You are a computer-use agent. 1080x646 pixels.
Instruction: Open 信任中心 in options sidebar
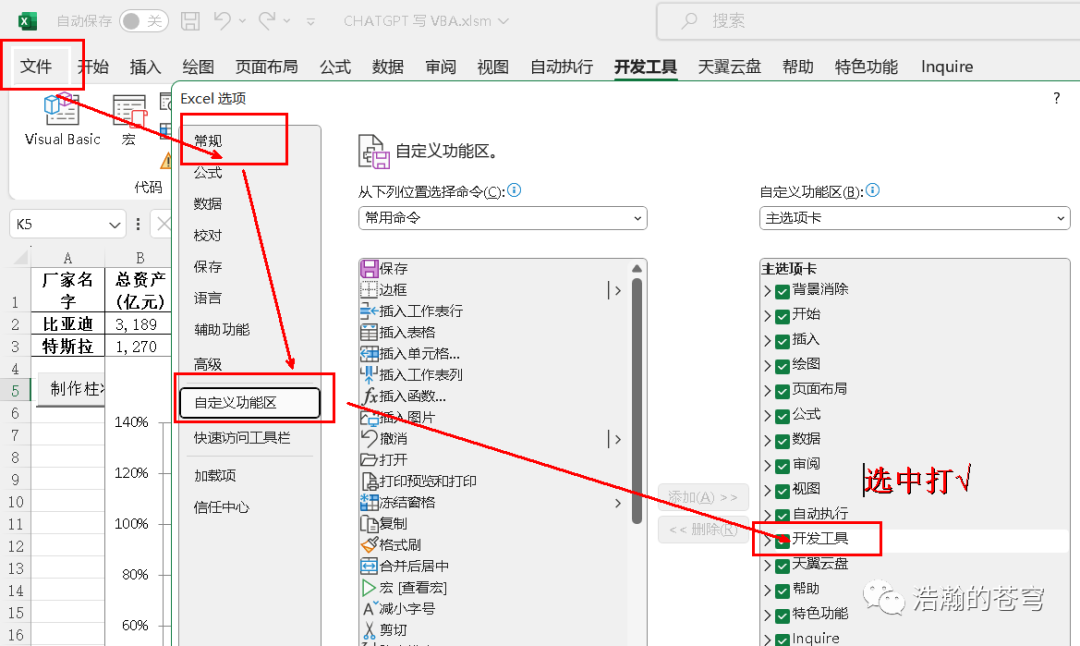tap(221, 508)
